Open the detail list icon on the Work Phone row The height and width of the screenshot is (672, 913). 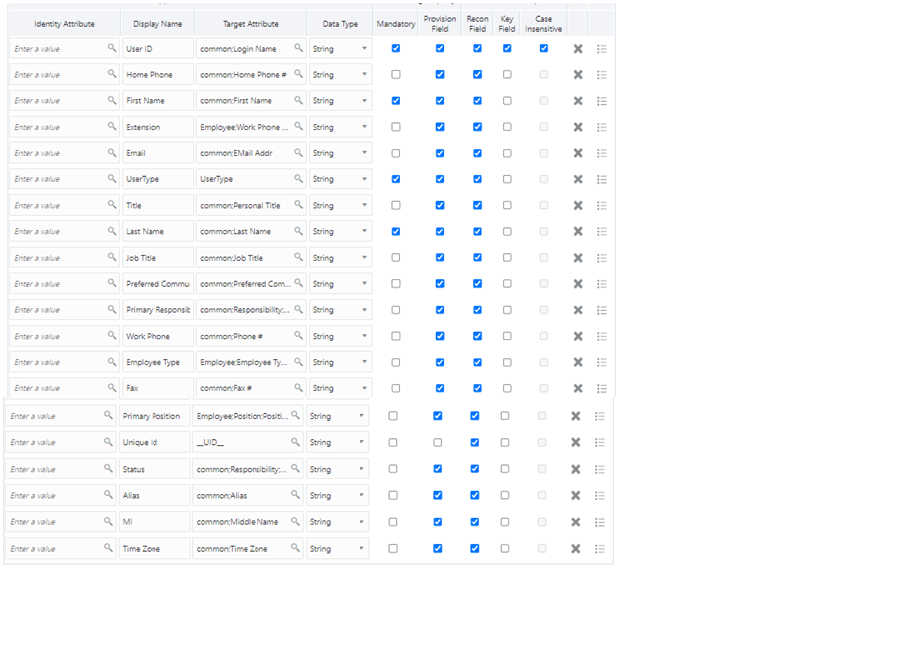point(600,335)
